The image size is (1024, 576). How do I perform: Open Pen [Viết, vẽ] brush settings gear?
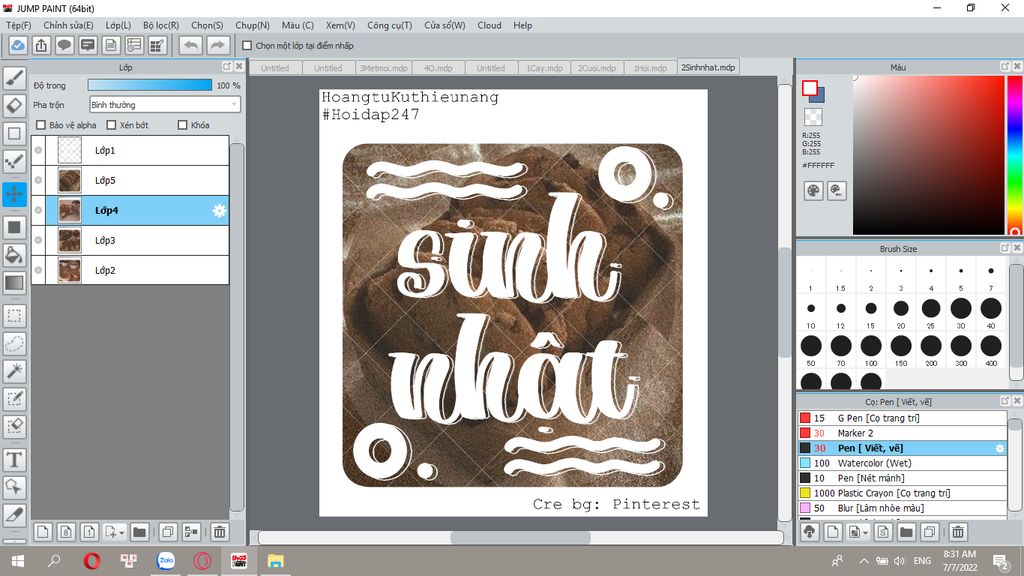pos(999,448)
